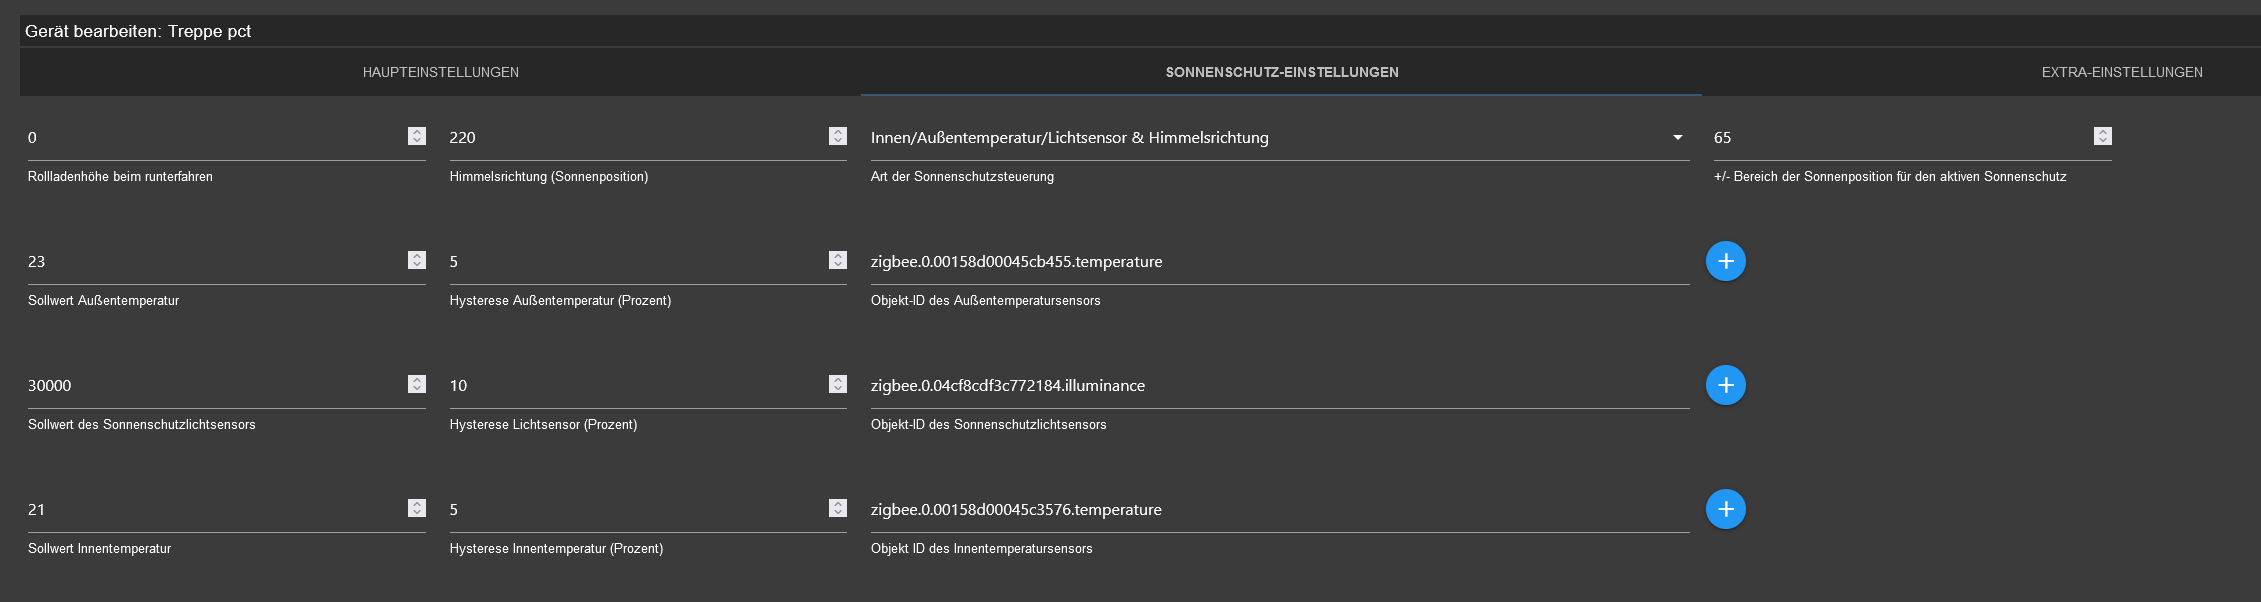The height and width of the screenshot is (602, 2261).
Task: Focus the Objekt-ID des Außentemperatursensors input
Action: [1278, 262]
